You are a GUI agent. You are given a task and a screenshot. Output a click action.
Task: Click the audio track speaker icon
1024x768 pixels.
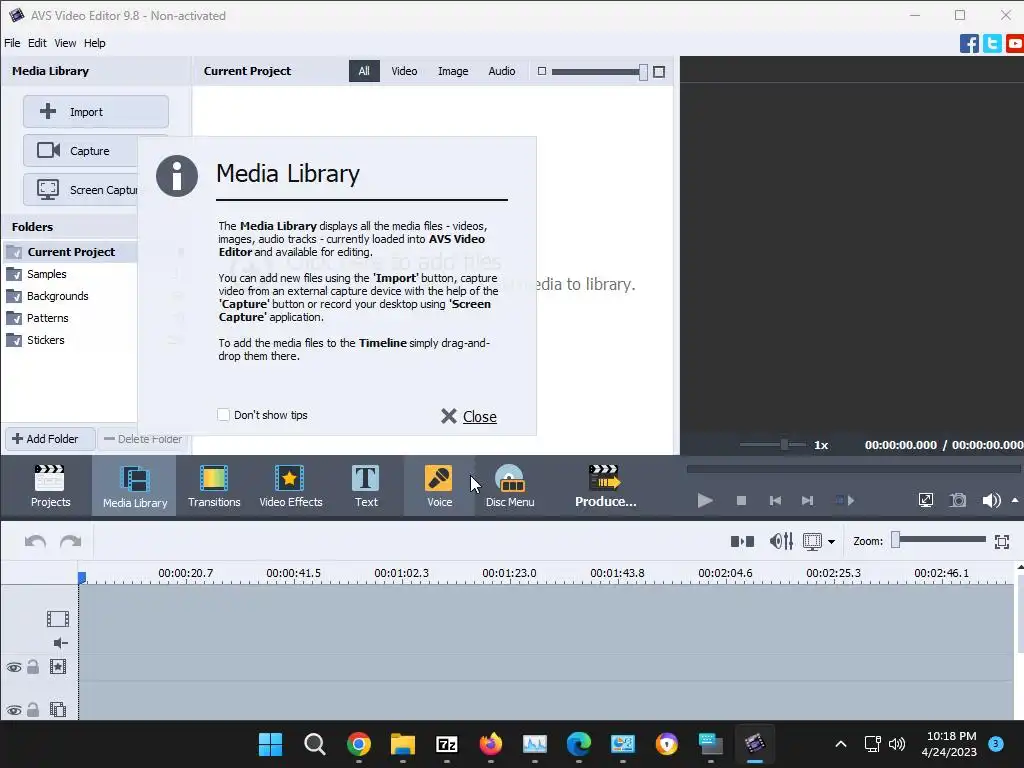(x=60, y=643)
